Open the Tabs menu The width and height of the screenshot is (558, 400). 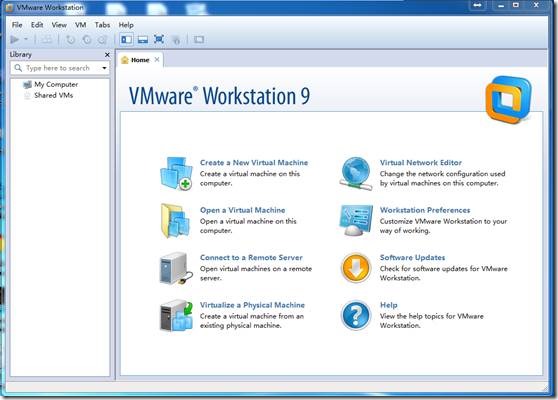click(x=102, y=25)
